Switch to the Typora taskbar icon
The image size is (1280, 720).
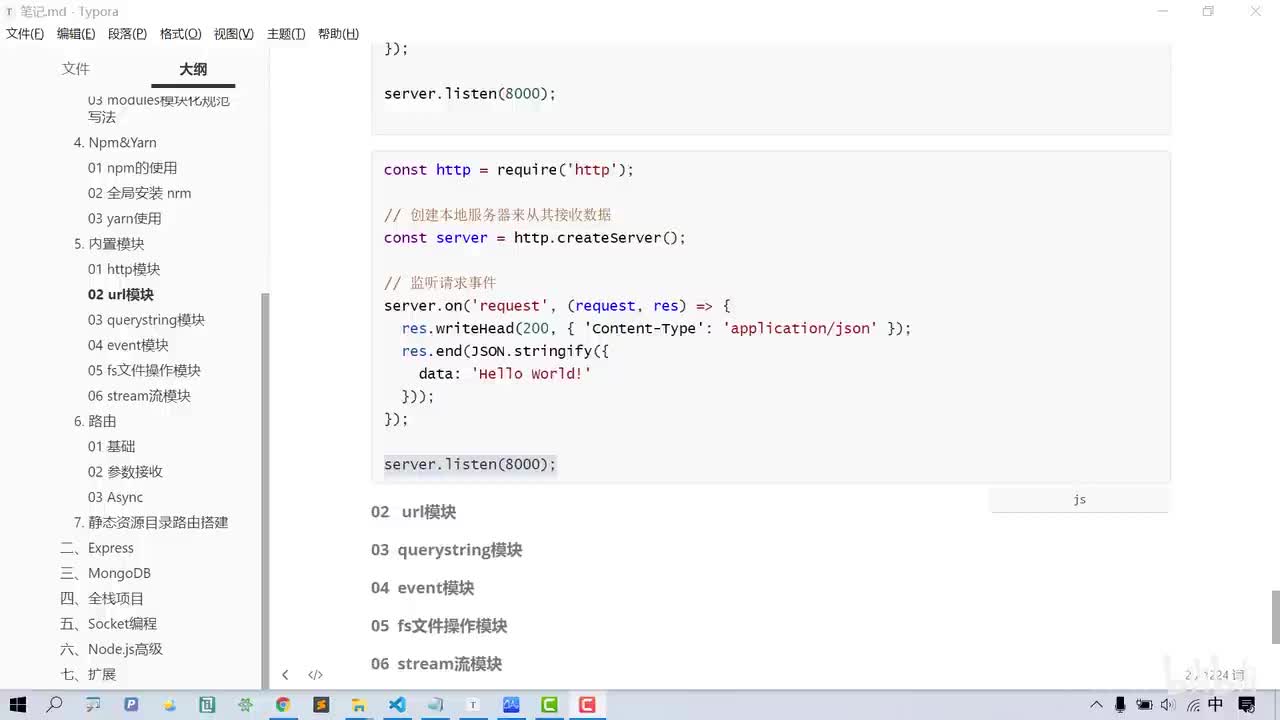point(473,704)
